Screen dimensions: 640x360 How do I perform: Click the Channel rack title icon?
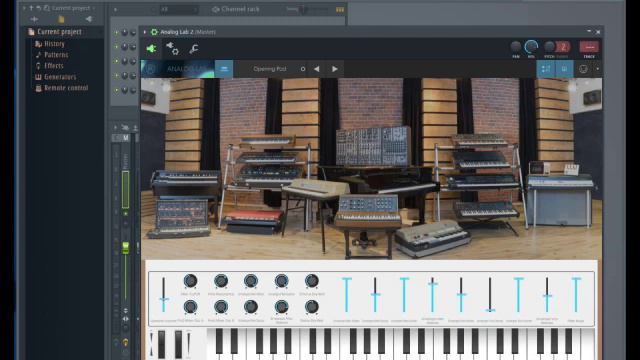216,9
